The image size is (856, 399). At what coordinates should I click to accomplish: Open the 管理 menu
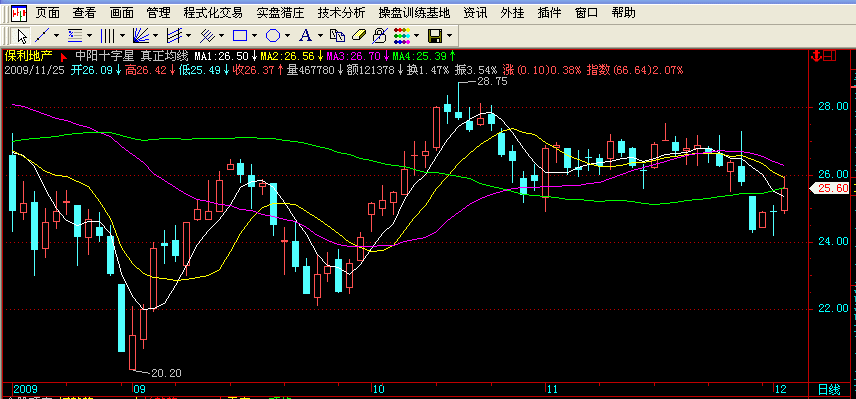pyautogui.click(x=159, y=13)
